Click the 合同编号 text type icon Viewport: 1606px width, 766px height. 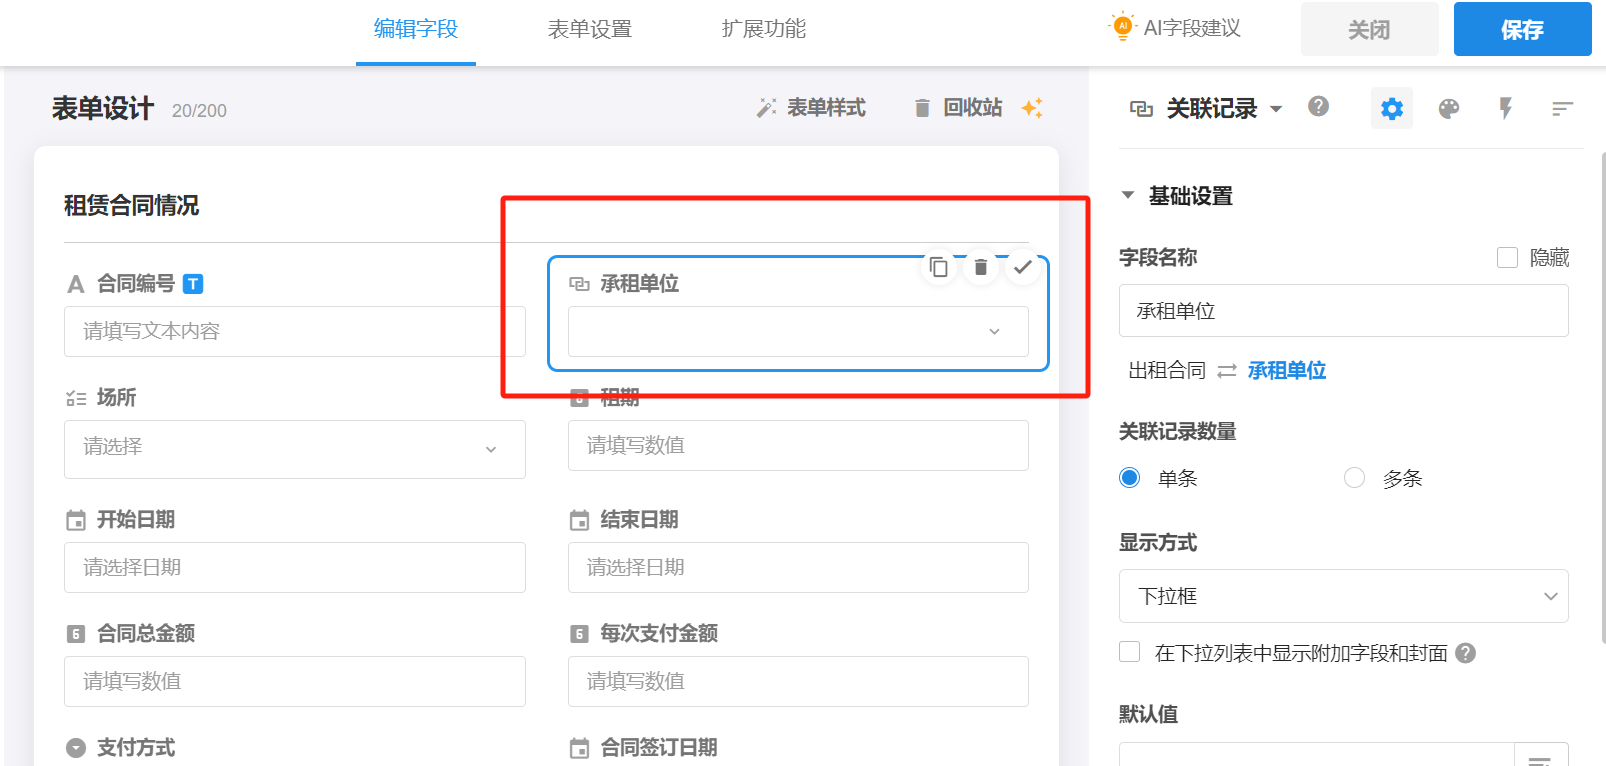click(x=76, y=284)
